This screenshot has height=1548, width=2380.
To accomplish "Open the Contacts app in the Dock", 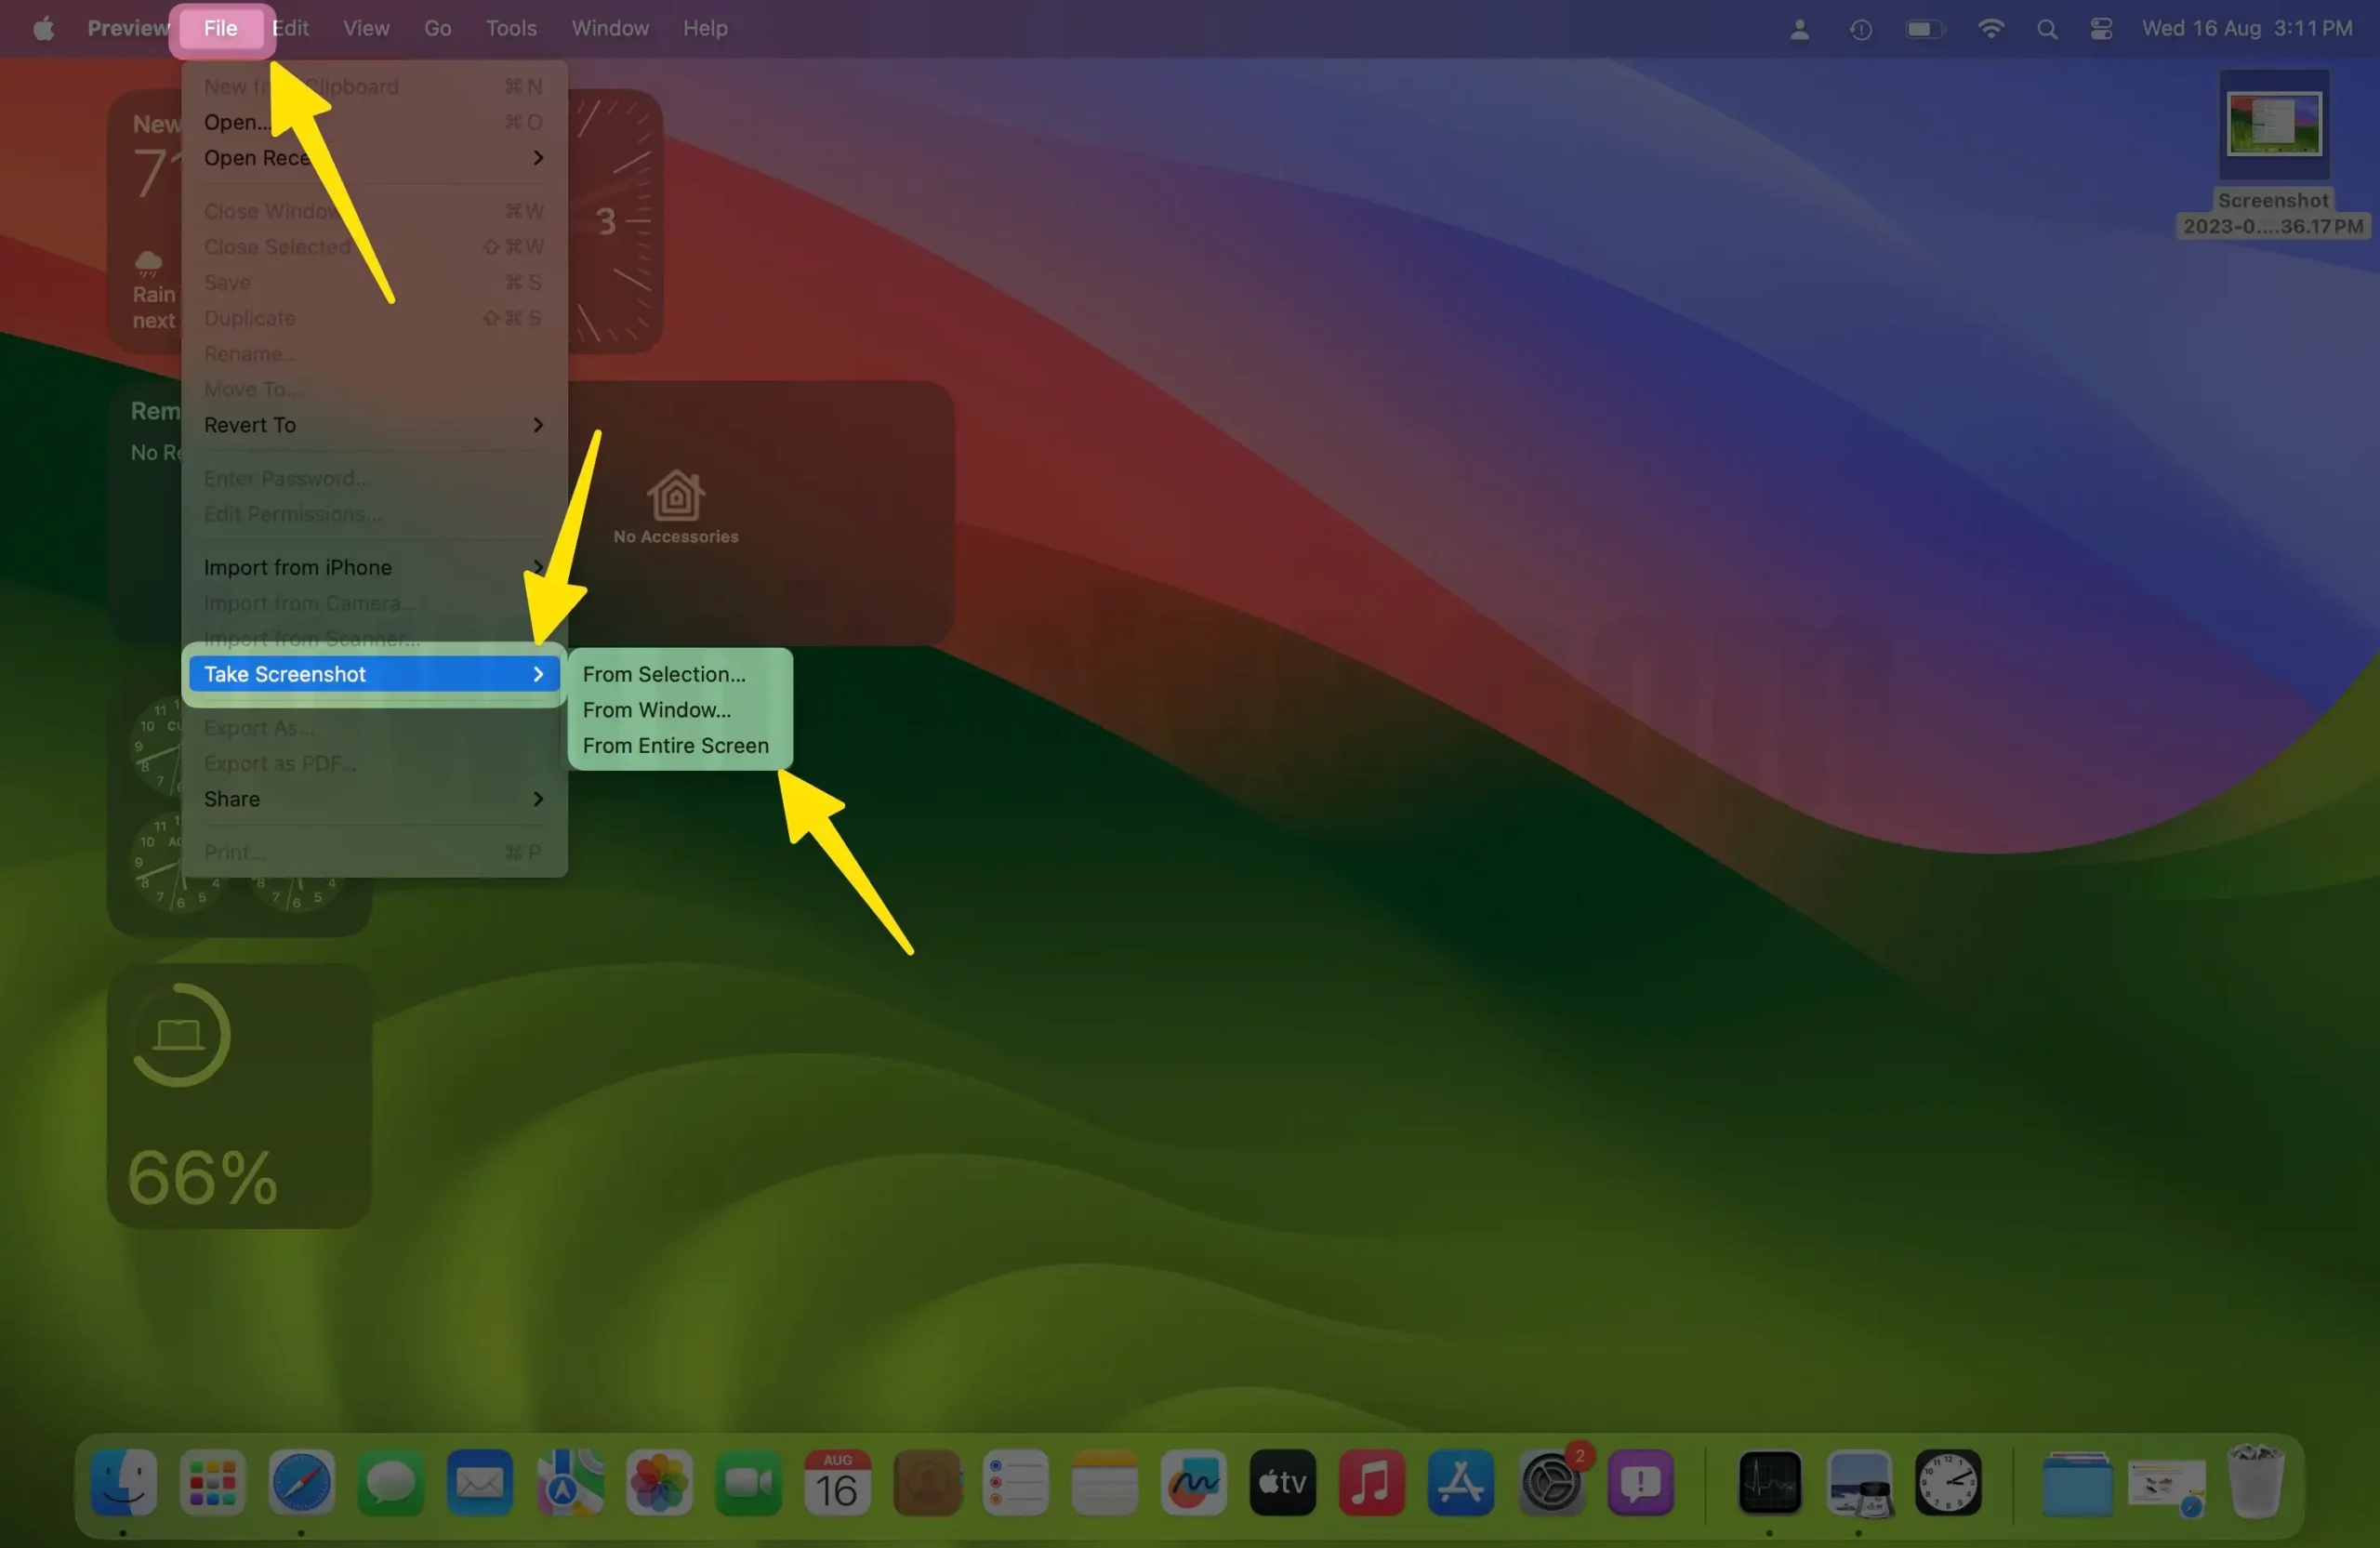I will click(x=926, y=1482).
